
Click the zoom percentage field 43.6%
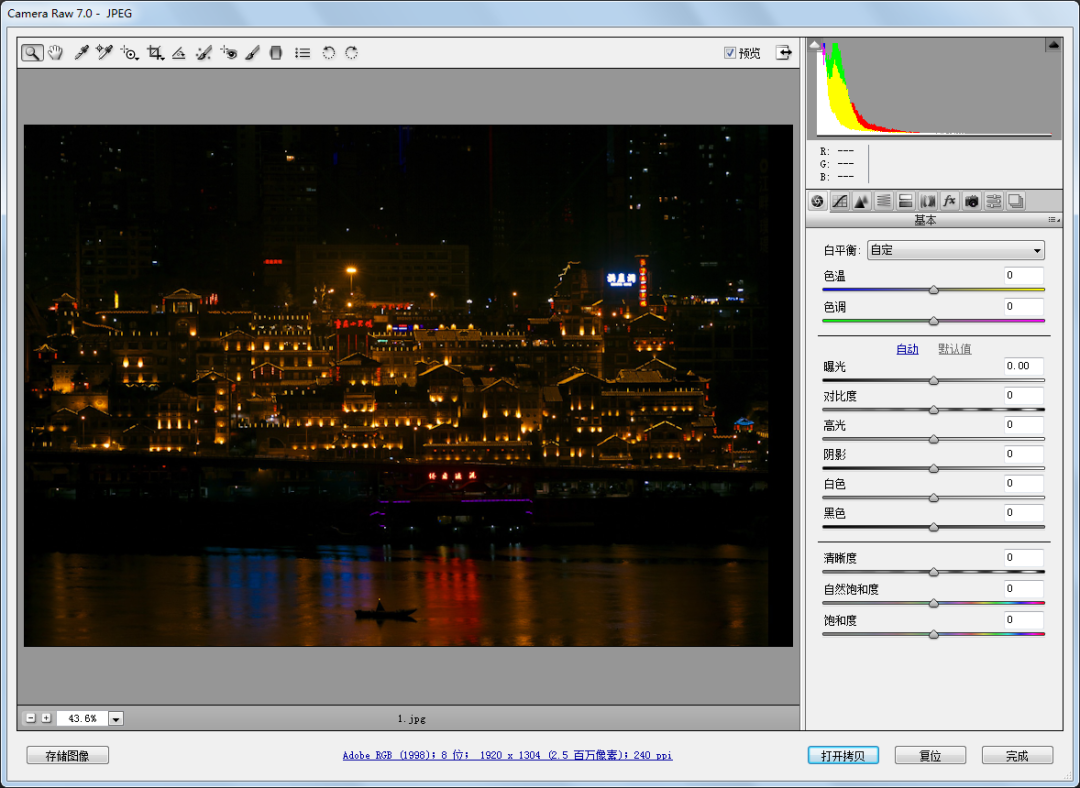click(x=82, y=718)
